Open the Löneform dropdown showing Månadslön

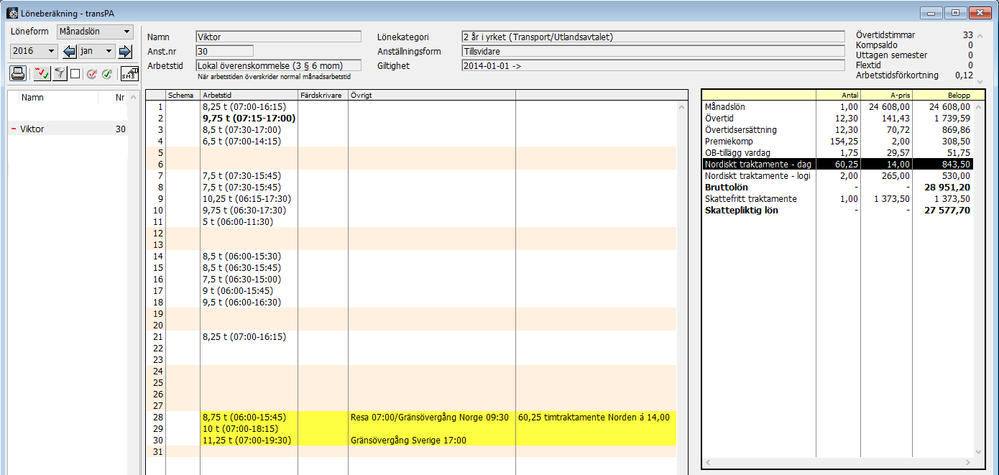(95, 31)
